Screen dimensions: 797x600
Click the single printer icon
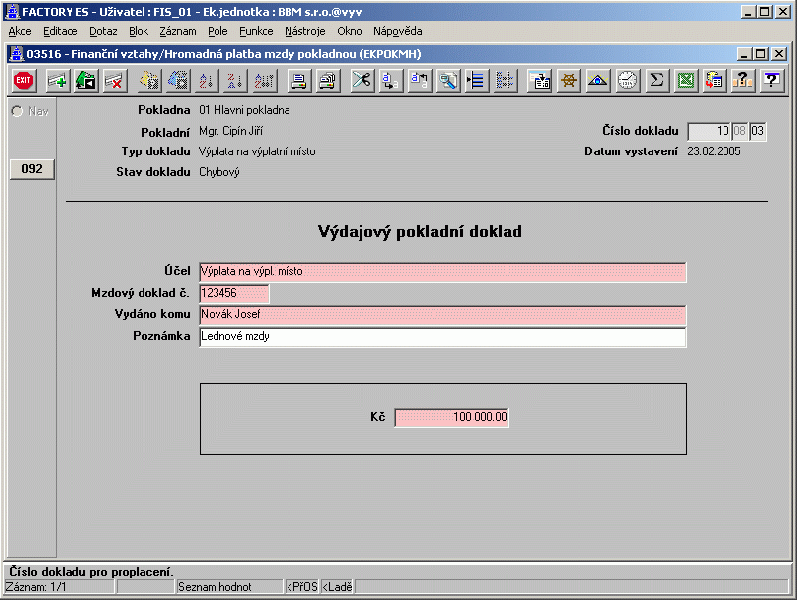(299, 80)
